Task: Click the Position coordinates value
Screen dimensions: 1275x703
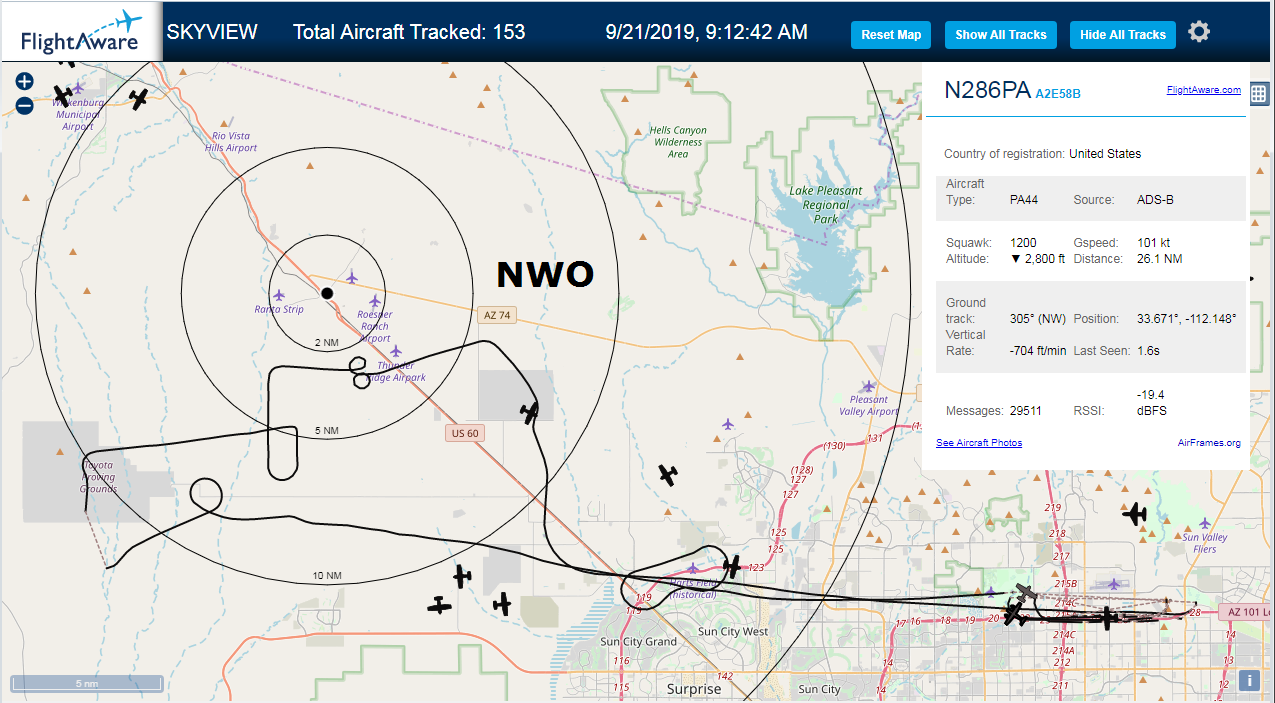Action: (1187, 319)
